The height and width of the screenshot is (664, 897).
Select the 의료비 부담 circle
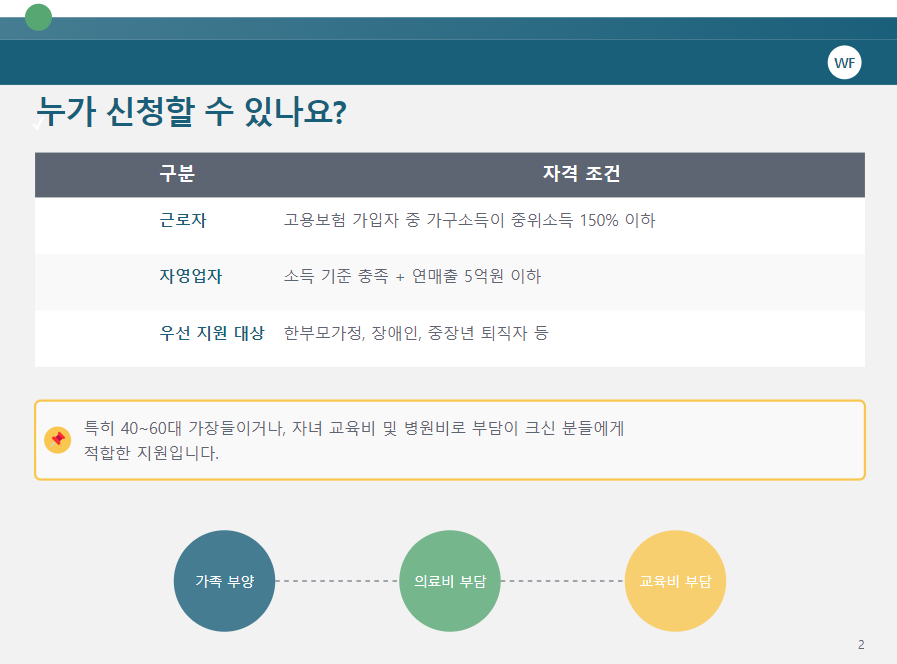click(450, 581)
